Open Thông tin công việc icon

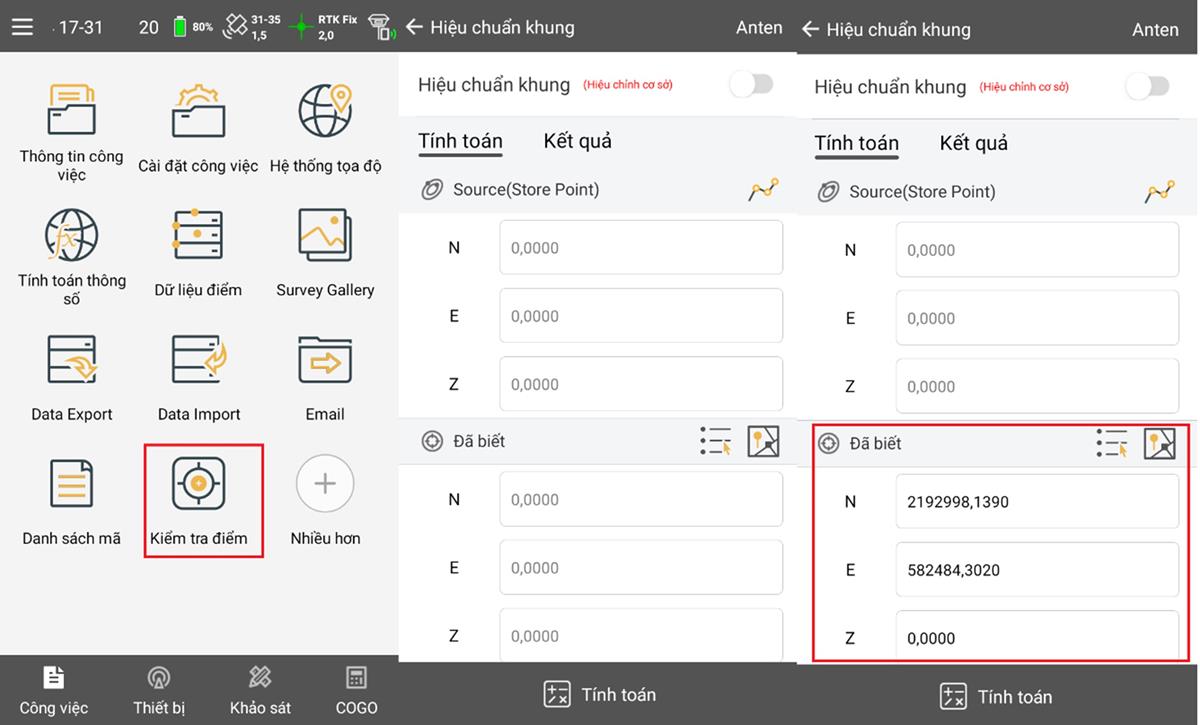pyautogui.click(x=71, y=112)
